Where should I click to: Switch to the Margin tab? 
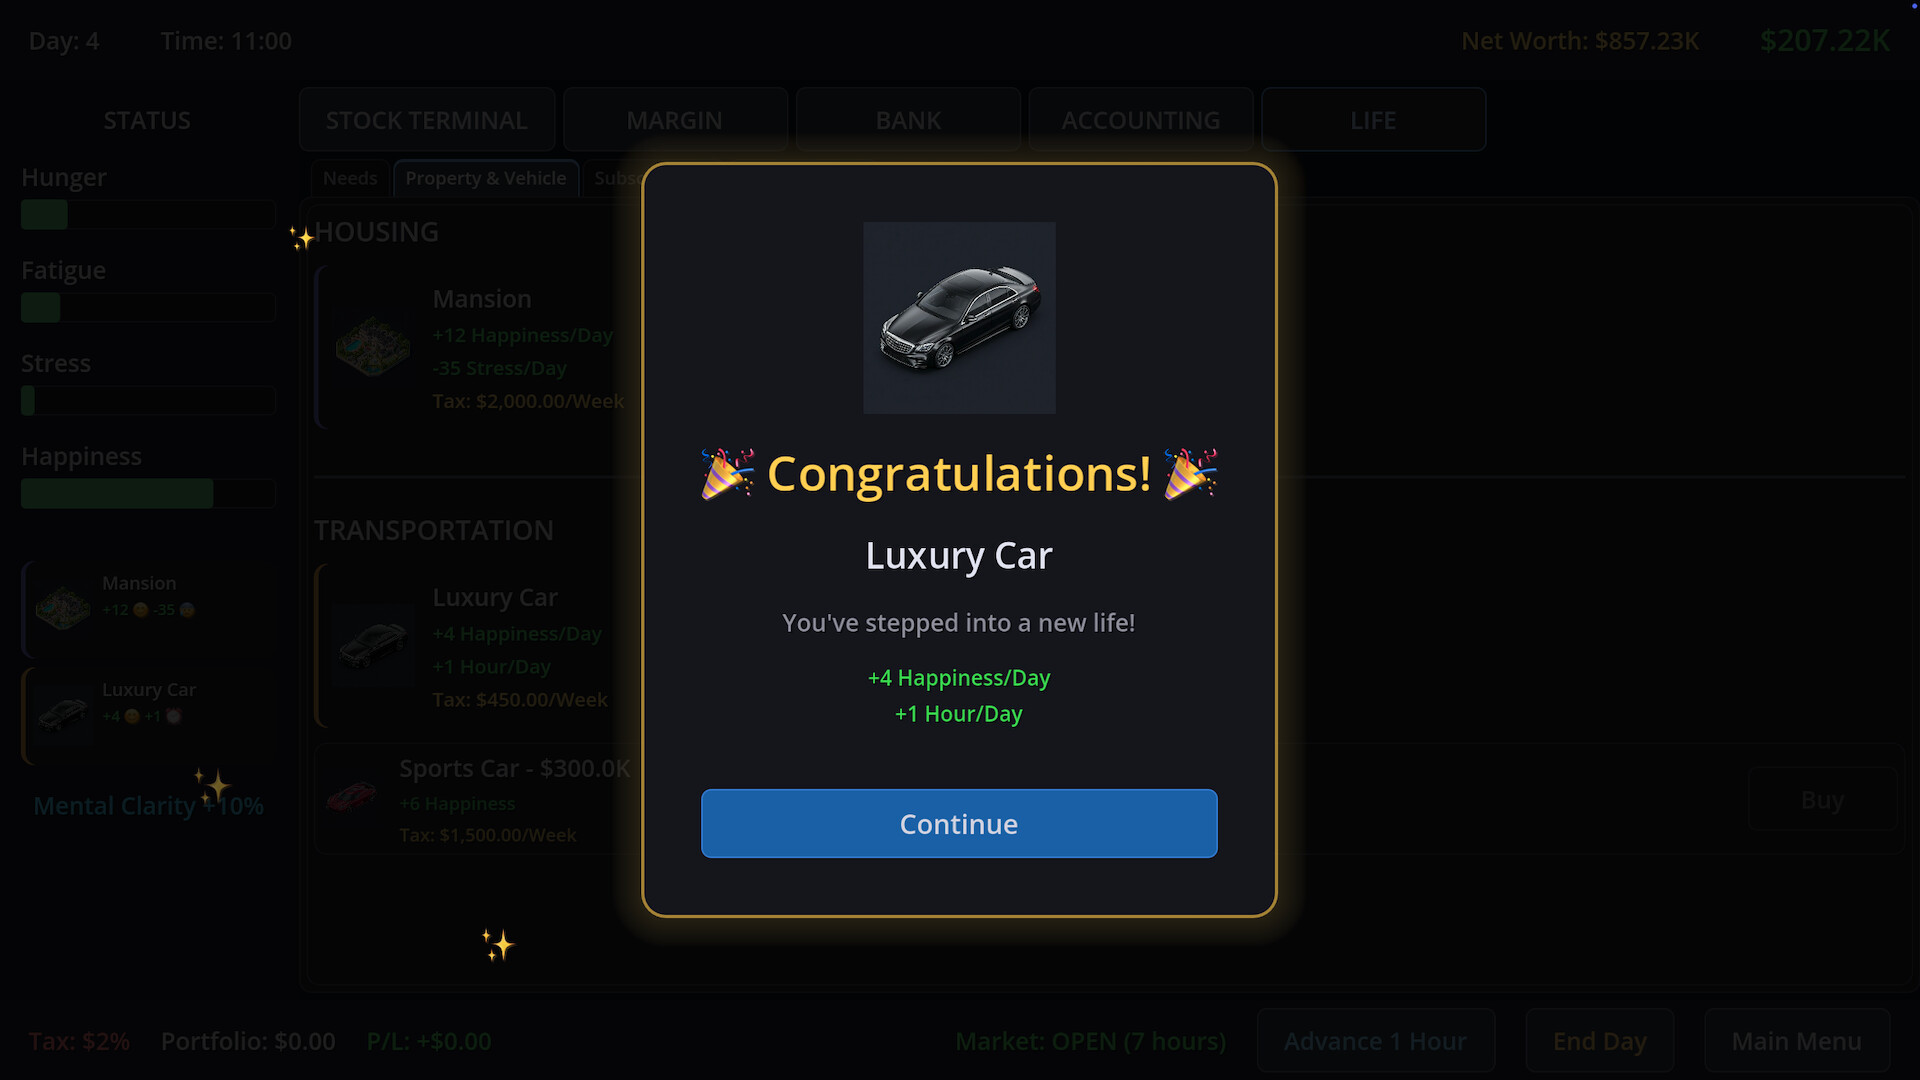[675, 120]
